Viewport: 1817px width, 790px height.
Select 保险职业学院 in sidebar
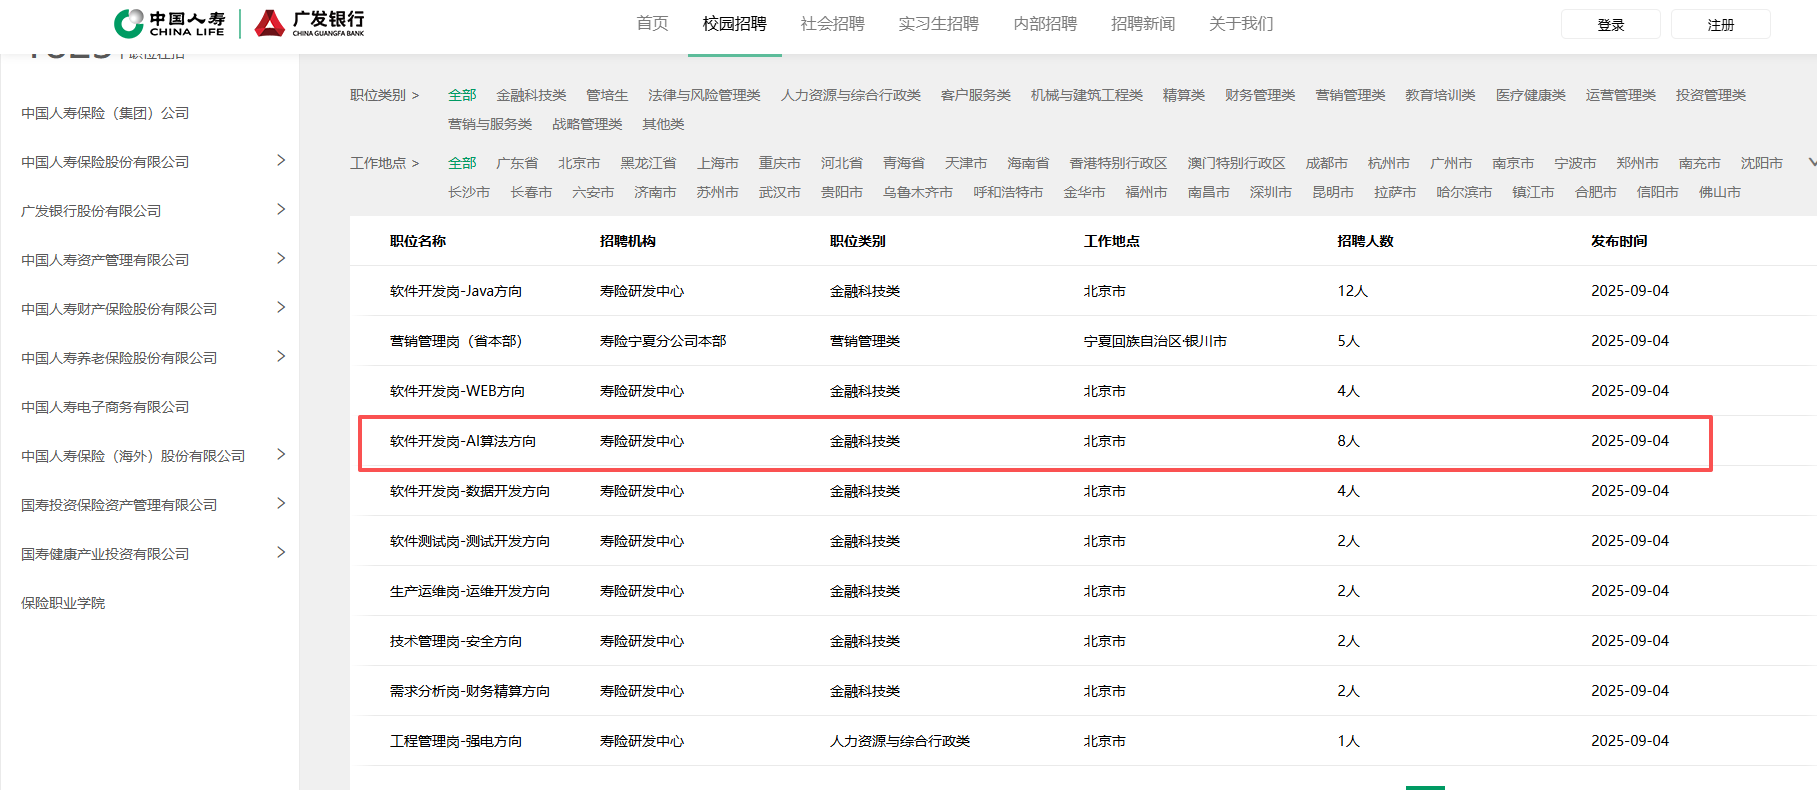pos(63,603)
